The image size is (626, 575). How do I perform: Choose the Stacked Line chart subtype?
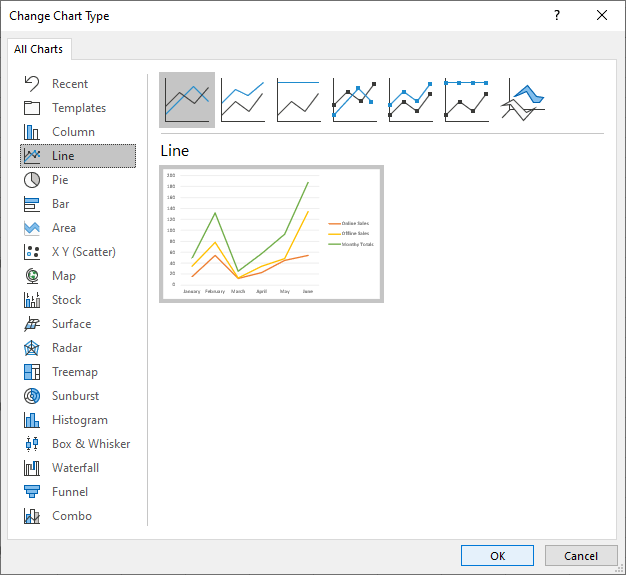coord(243,100)
